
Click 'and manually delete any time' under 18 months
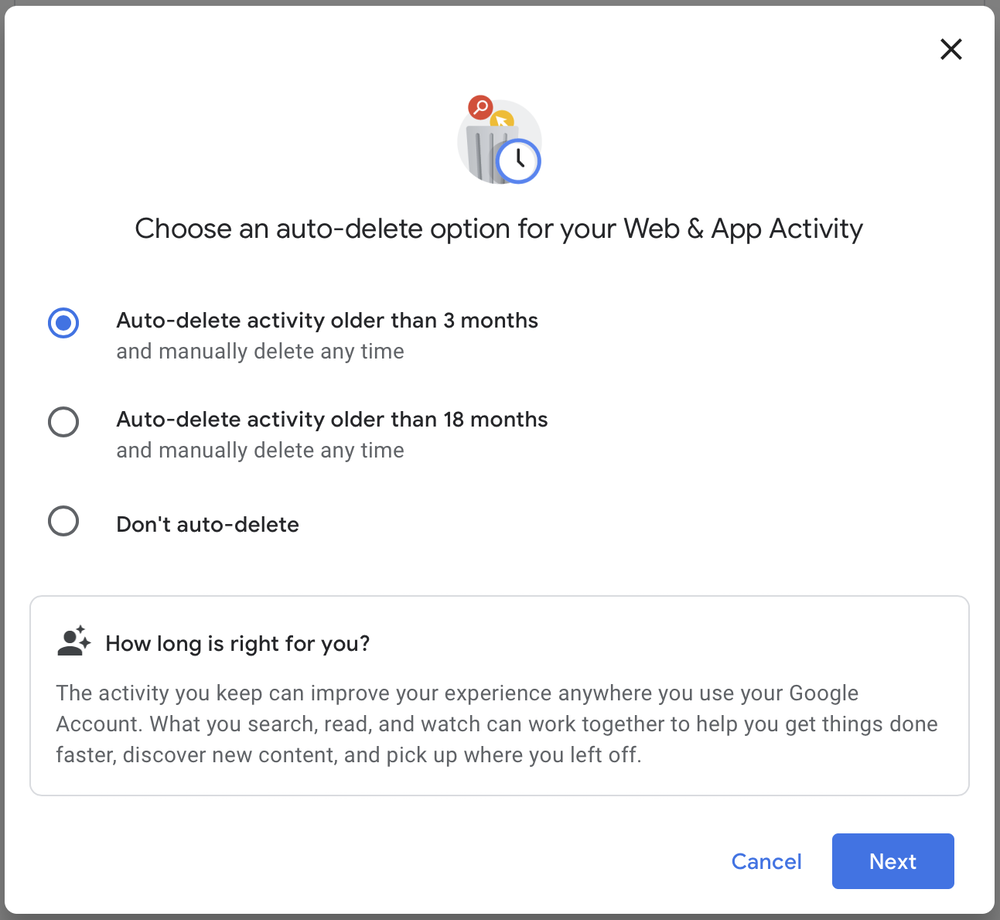260,451
